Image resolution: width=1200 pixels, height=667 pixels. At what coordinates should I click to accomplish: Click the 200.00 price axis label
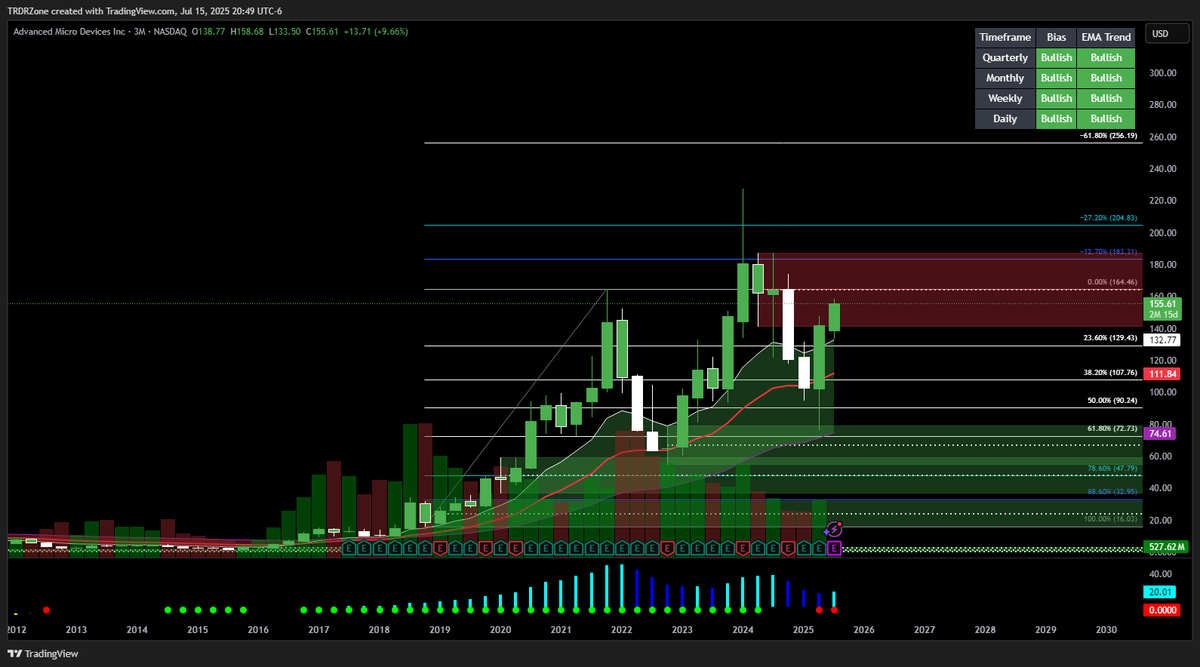coord(1162,233)
